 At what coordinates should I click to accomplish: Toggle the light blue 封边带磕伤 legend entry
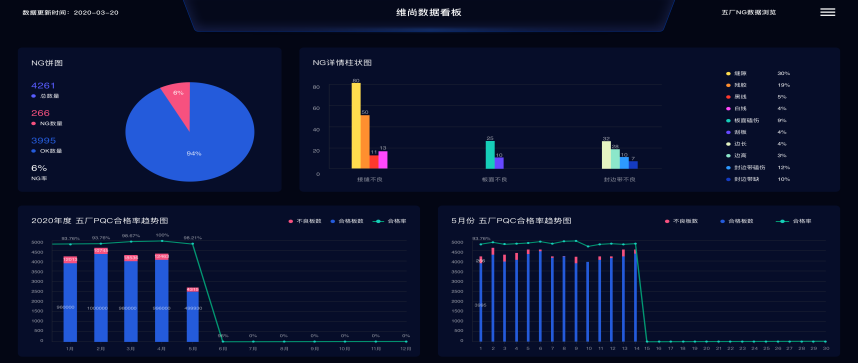pos(758,168)
